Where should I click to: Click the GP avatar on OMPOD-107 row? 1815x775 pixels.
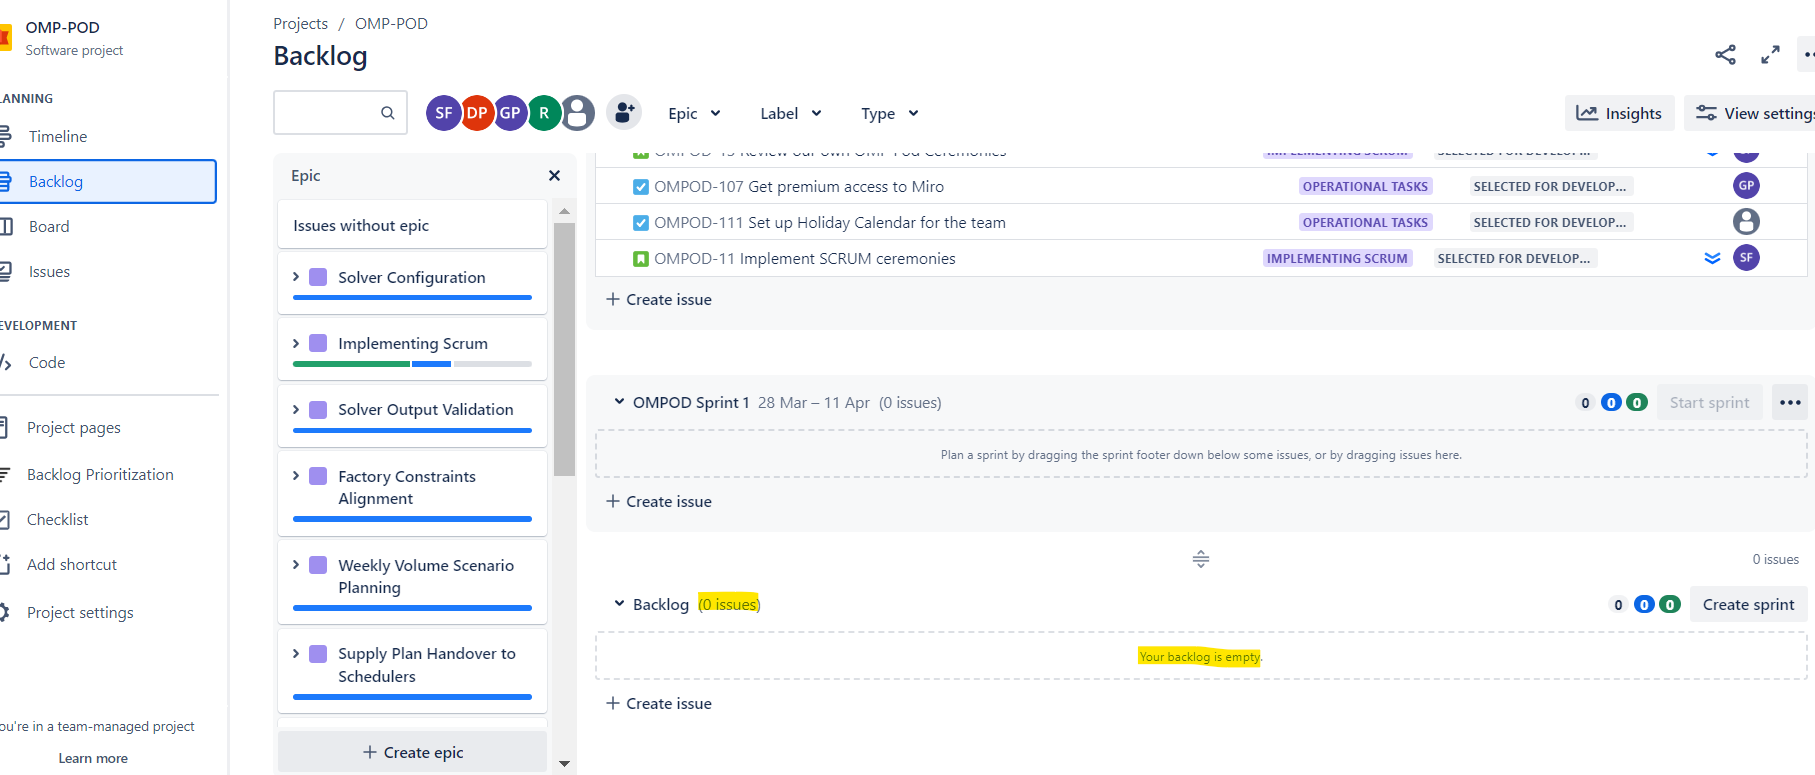click(1746, 186)
